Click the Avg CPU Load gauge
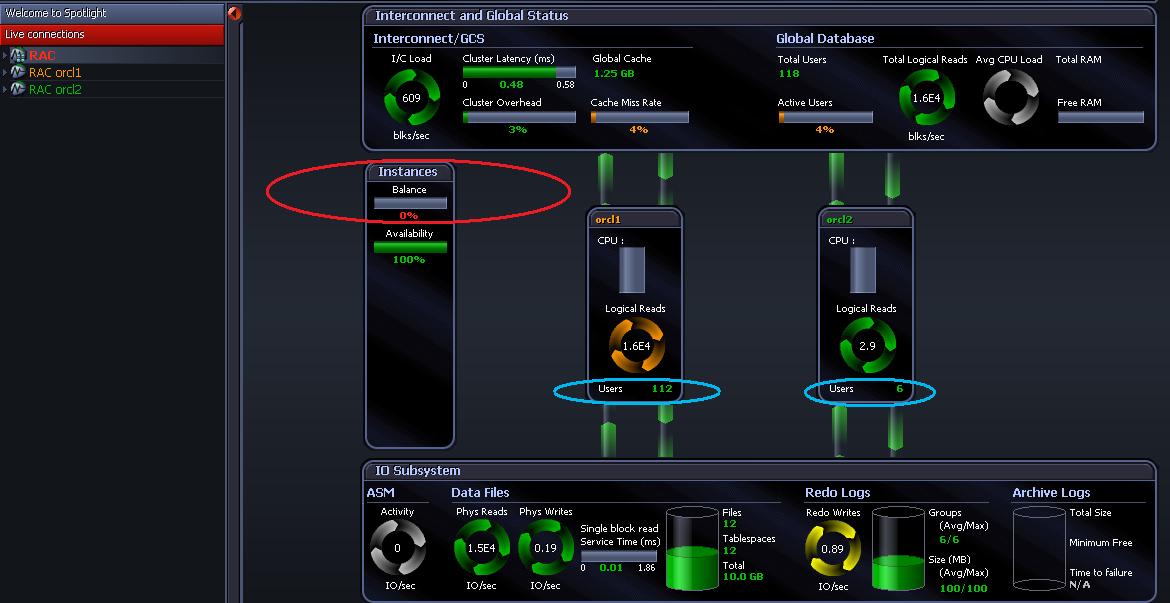Viewport: 1170px width, 603px height. [x=1009, y=98]
